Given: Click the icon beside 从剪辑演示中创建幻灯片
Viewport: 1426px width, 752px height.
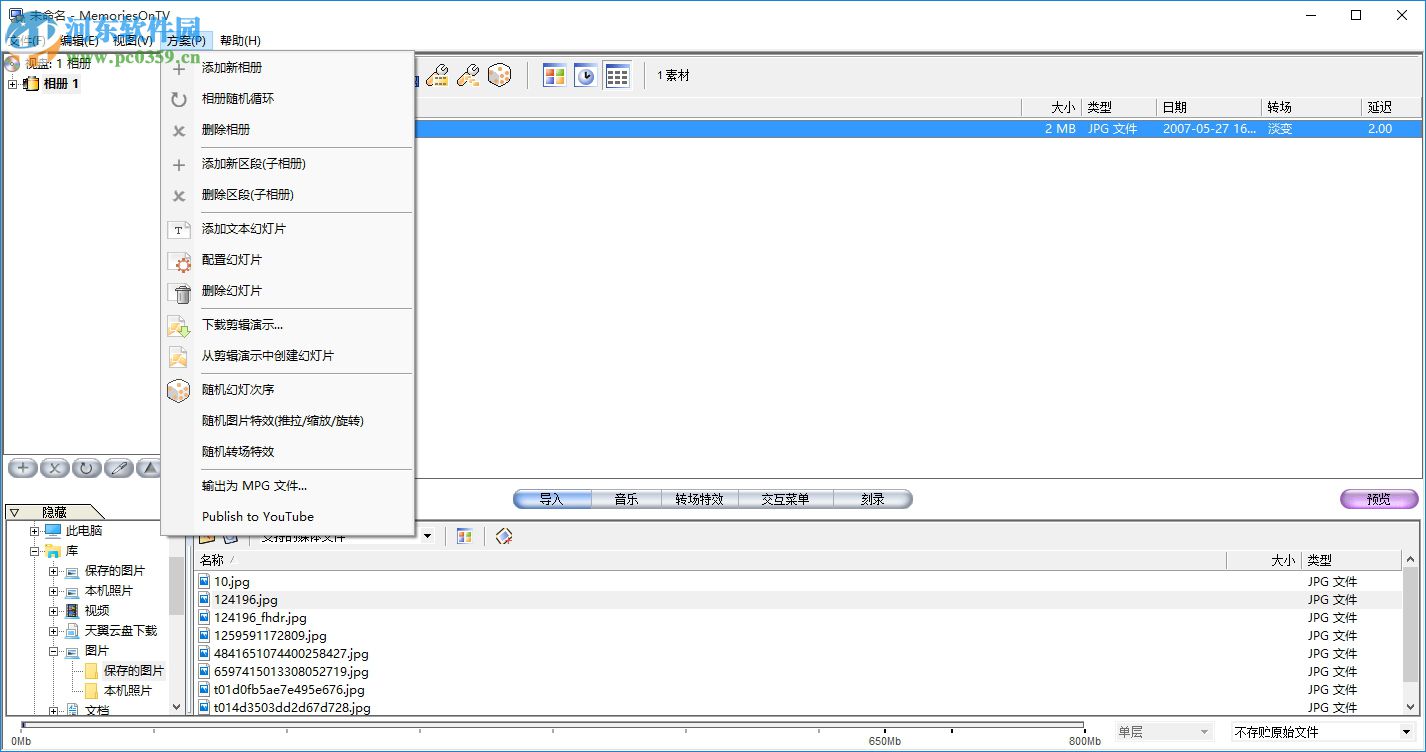Looking at the screenshot, I should [x=178, y=356].
